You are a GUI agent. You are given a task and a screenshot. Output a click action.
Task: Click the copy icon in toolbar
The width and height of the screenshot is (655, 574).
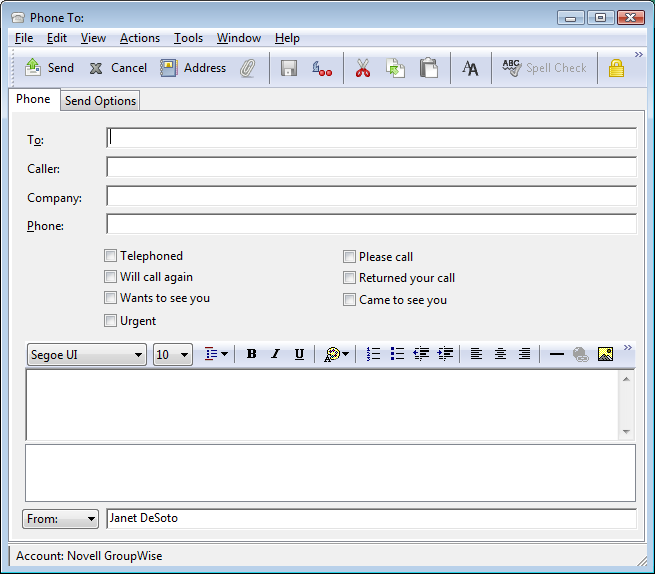(395, 68)
